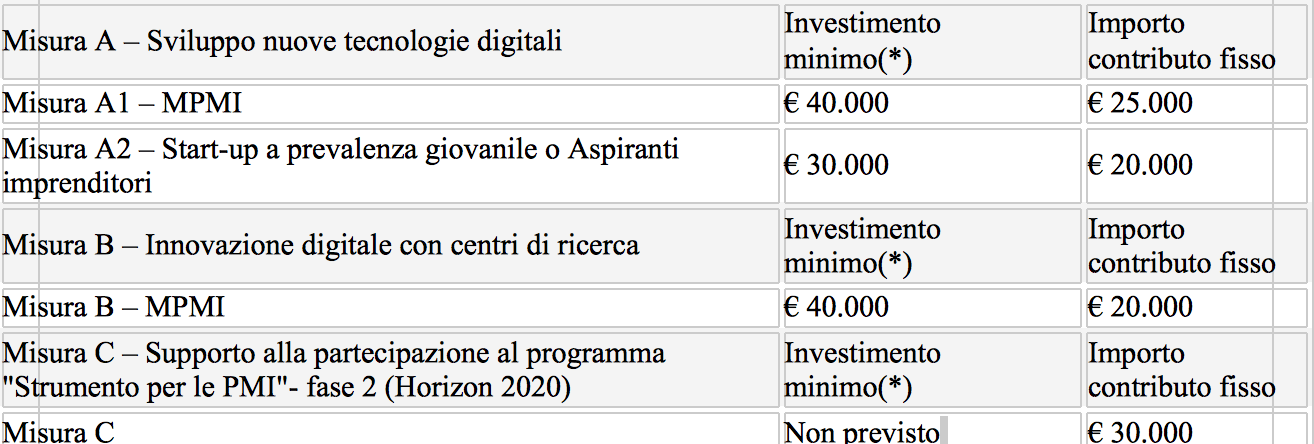The width and height of the screenshot is (1314, 444).
Task: Select the Misura A2 Start-up row text
Action: (390, 166)
